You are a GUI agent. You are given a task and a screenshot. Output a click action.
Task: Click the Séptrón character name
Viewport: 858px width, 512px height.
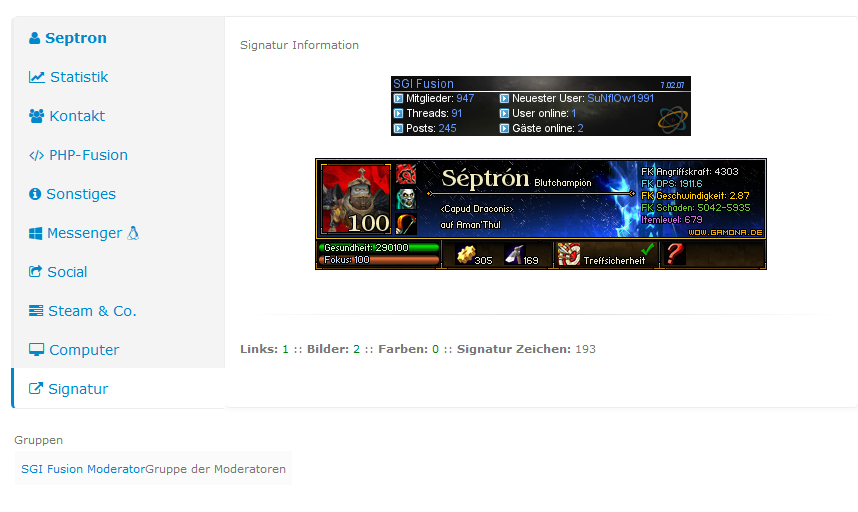pyautogui.click(x=485, y=178)
